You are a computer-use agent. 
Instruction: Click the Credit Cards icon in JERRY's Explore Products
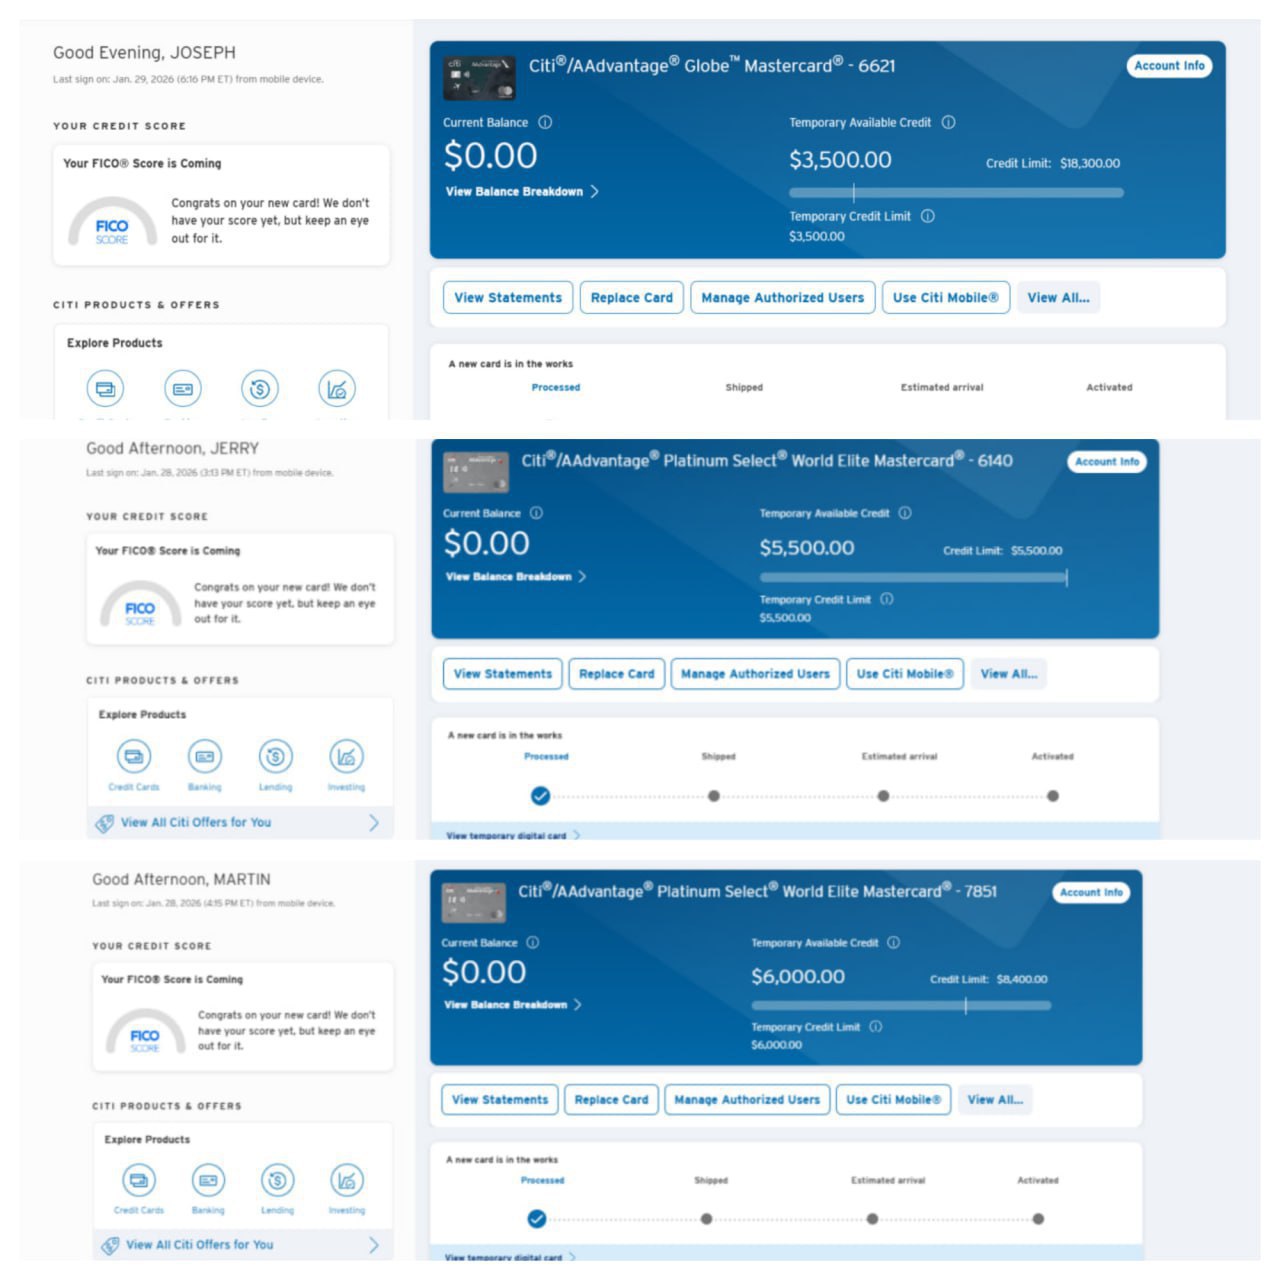coord(134,757)
